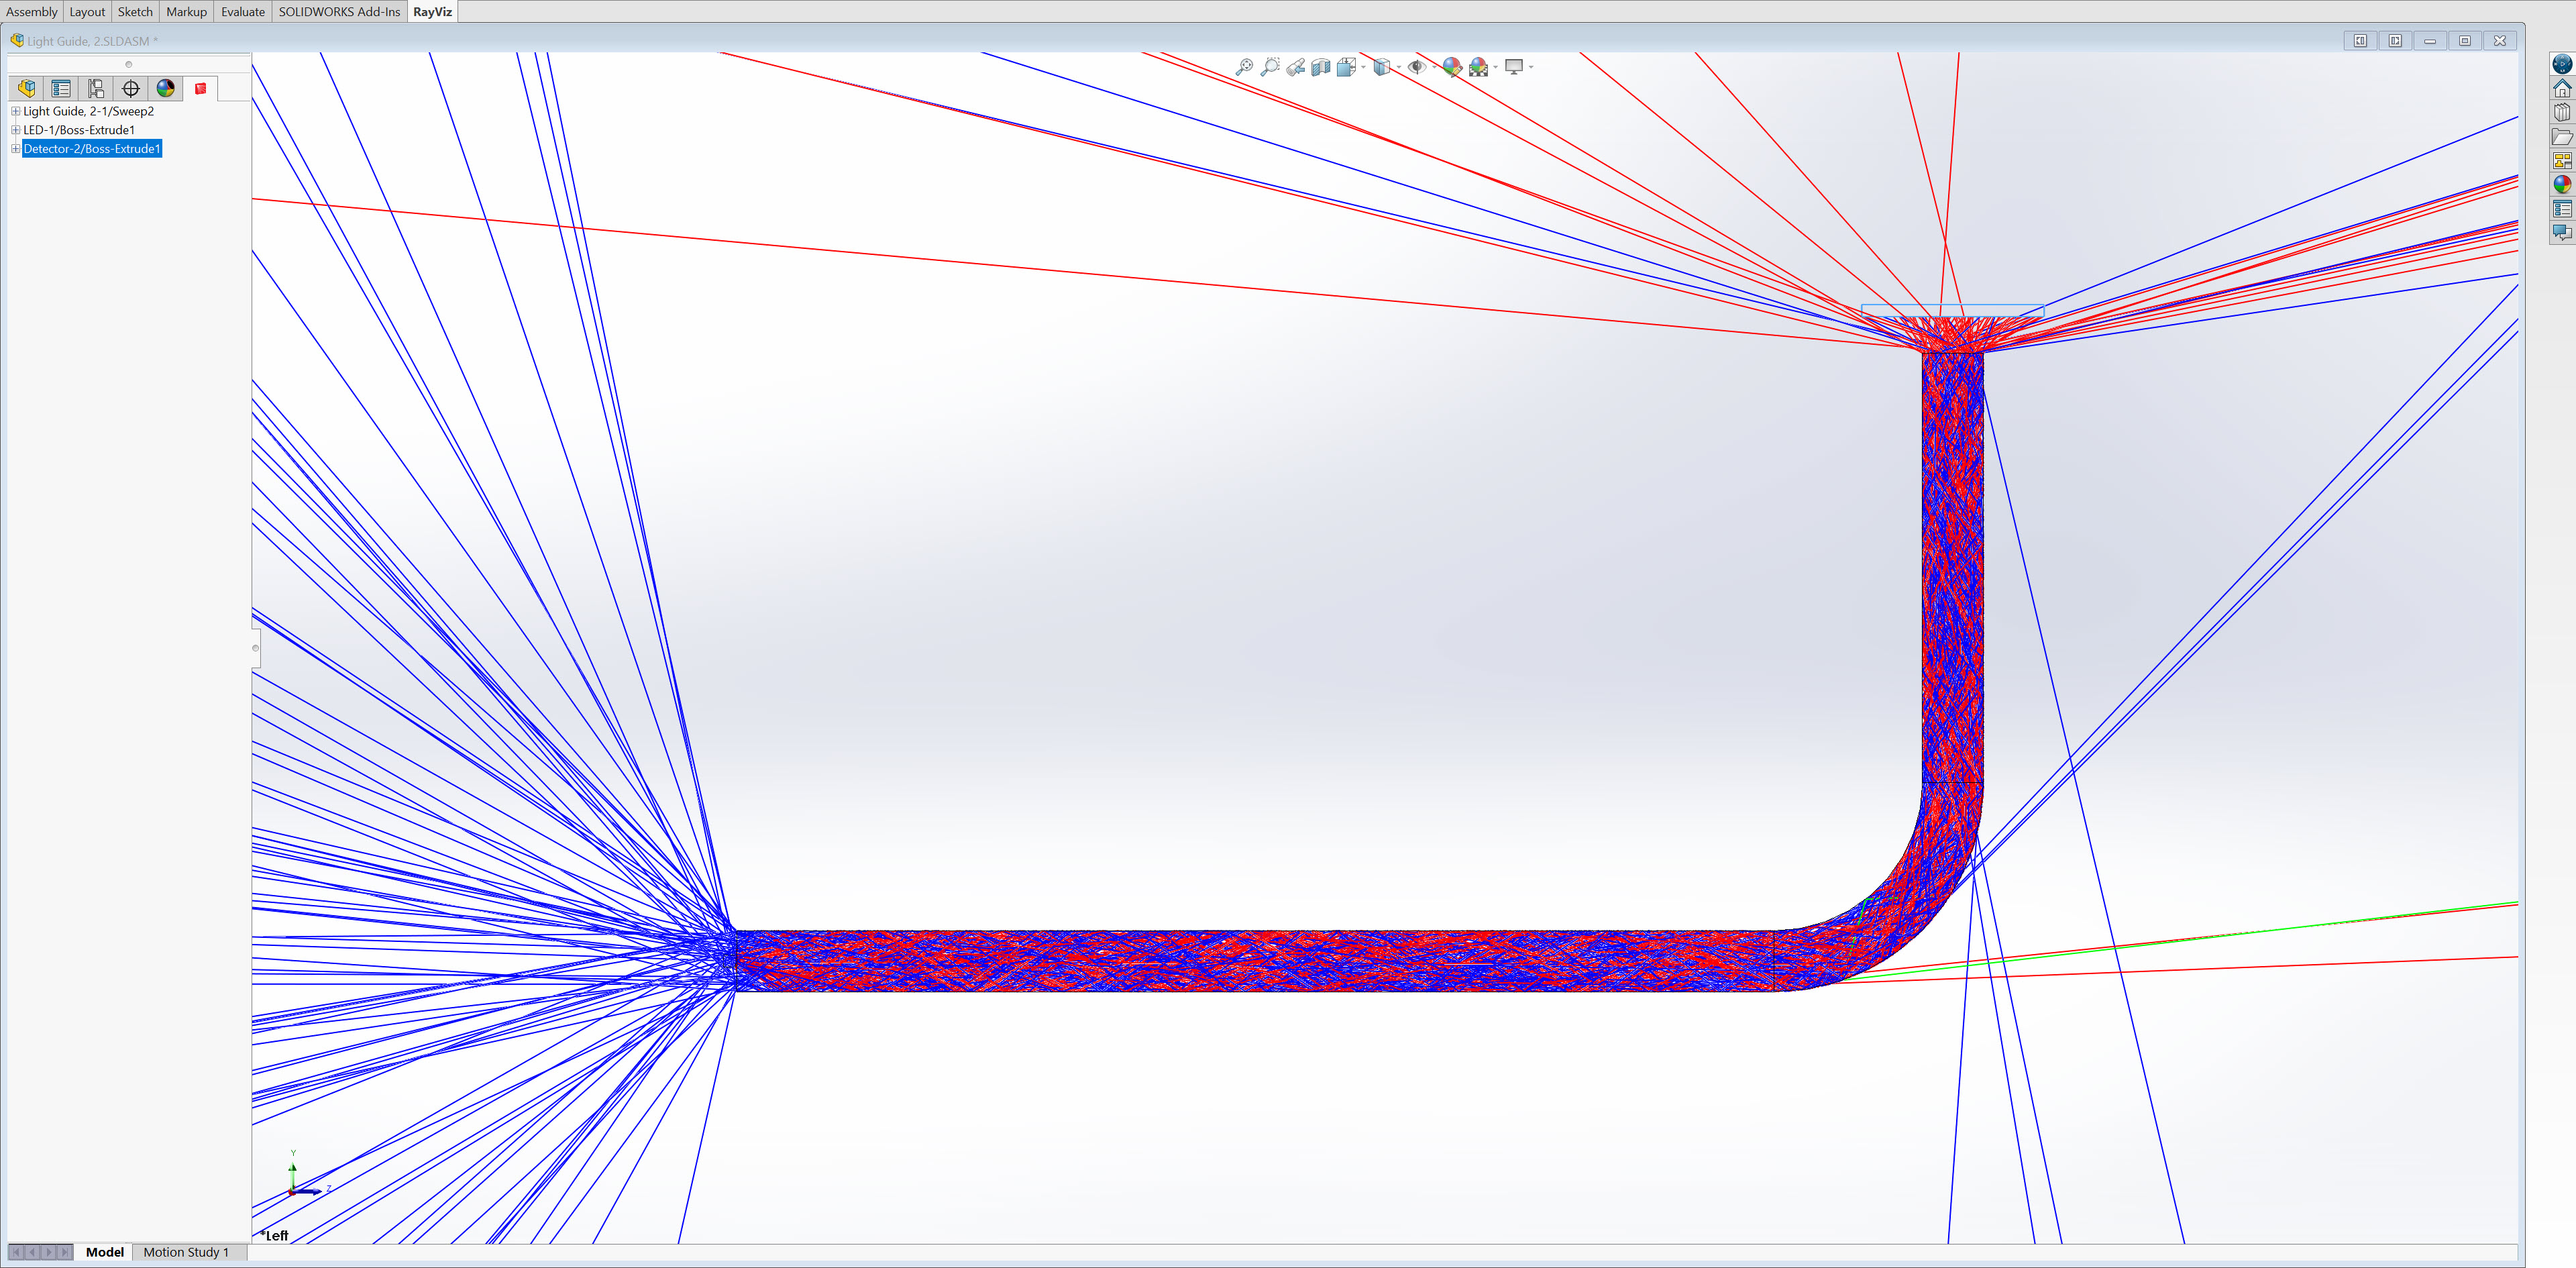Click the Zoom to Fit magnifier icon

point(1244,67)
